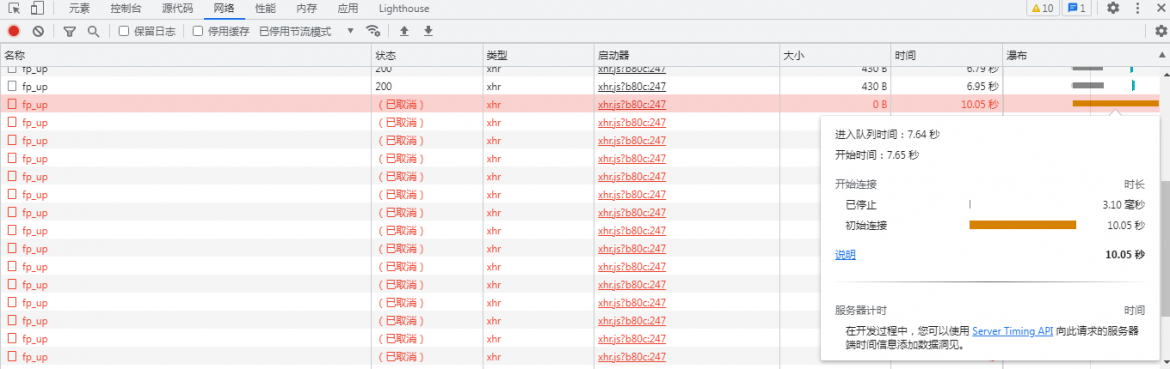Switch to the Lighthouse tab
The height and width of the screenshot is (369, 1170).
[x=404, y=9]
